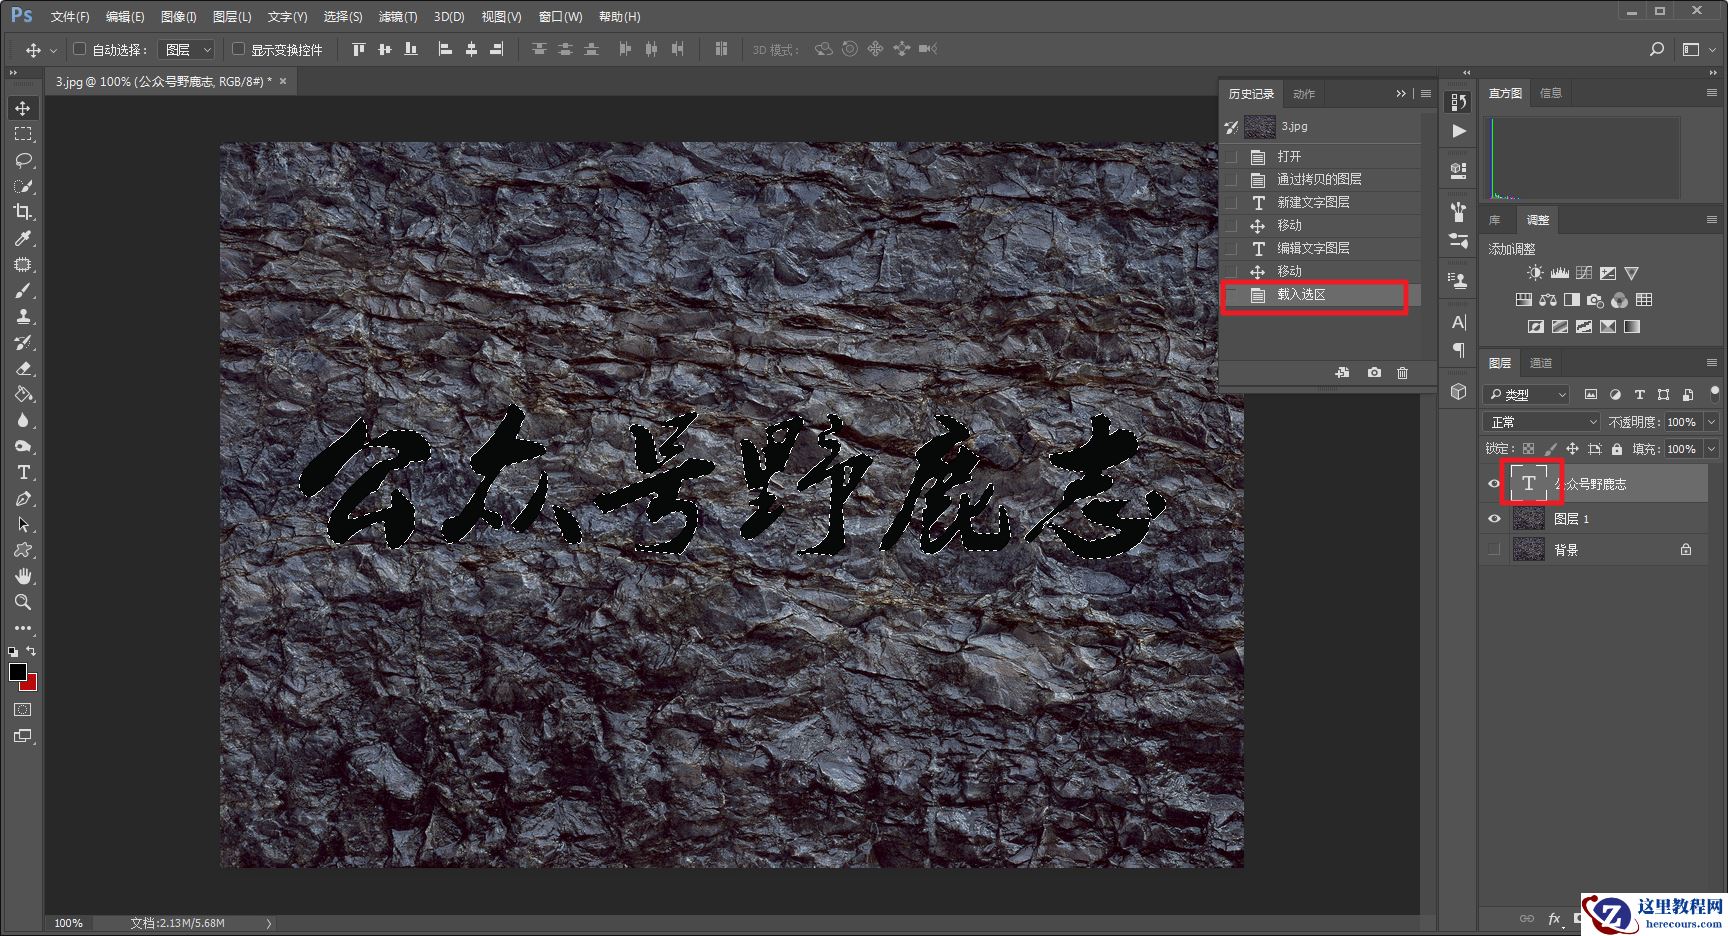Image resolution: width=1728 pixels, height=936 pixels.
Task: Select the 新建文字图层 history state
Action: (1312, 202)
